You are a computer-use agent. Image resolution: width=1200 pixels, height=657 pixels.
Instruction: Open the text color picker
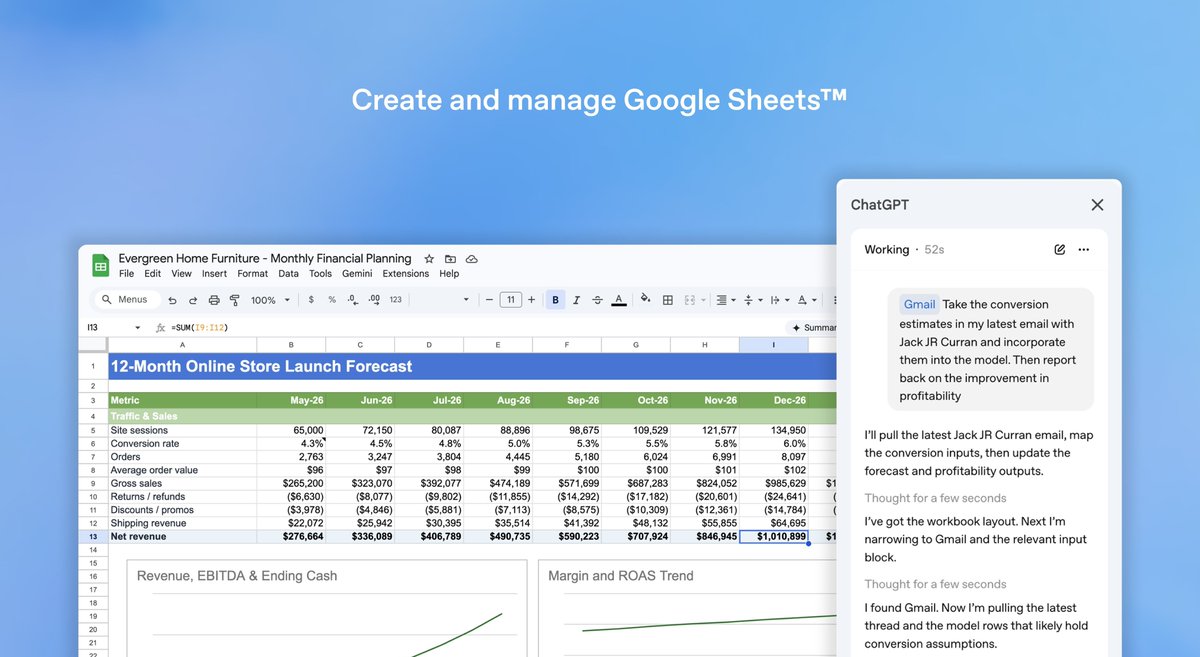coord(619,300)
